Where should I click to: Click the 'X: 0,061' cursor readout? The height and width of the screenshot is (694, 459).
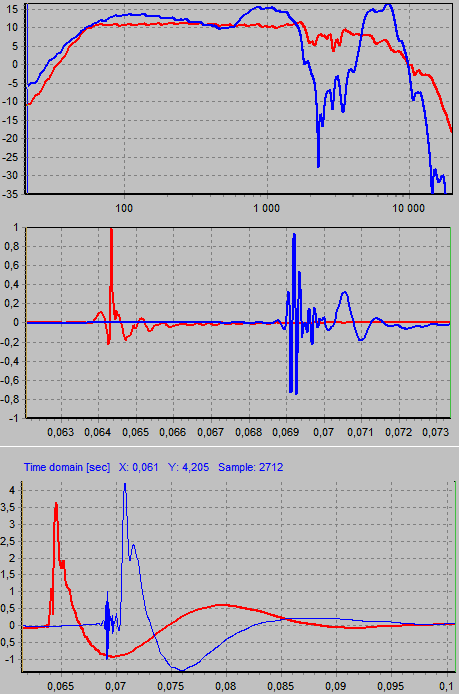coord(139,467)
